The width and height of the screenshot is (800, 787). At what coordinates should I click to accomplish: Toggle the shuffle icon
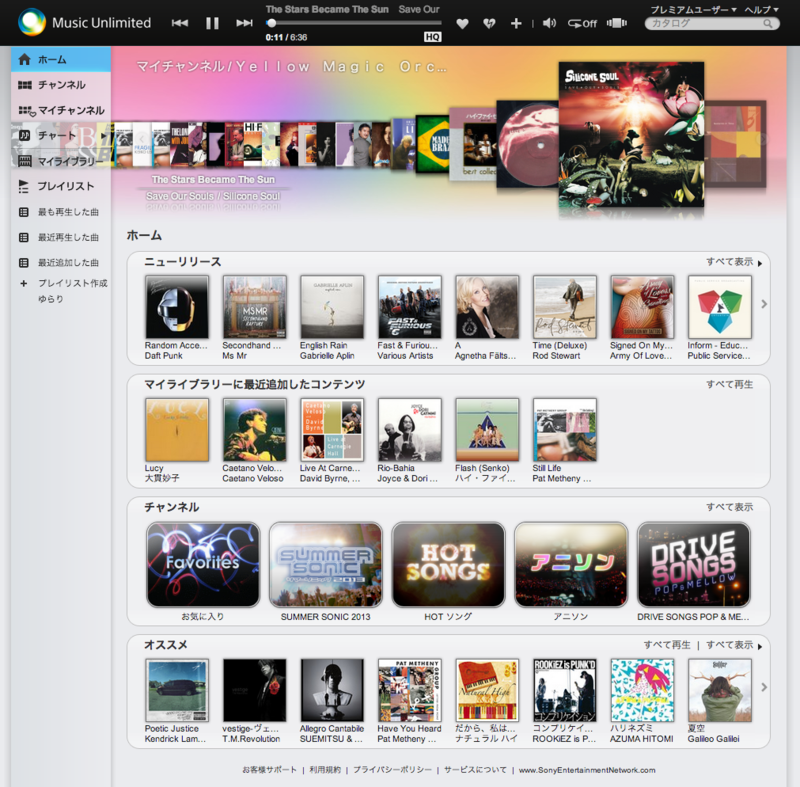coord(616,23)
